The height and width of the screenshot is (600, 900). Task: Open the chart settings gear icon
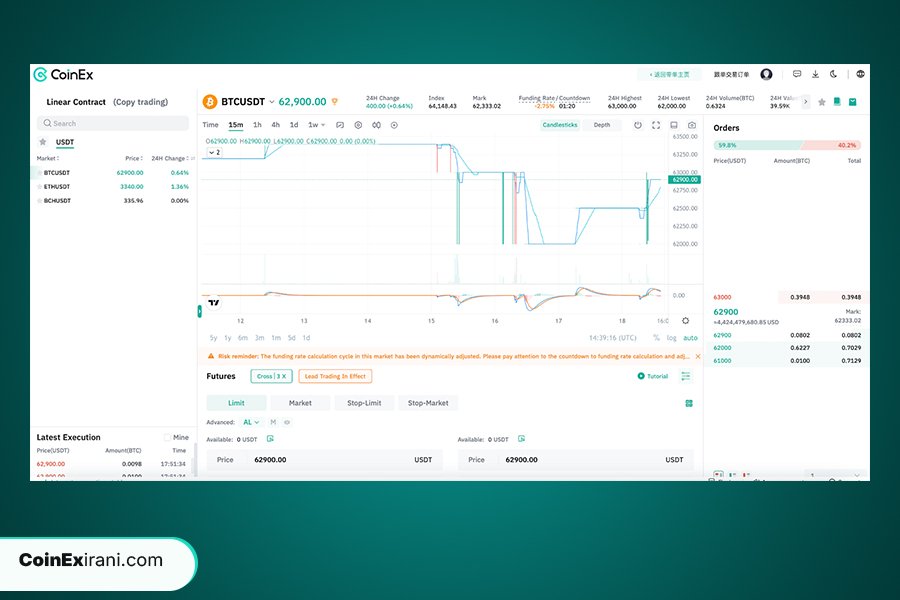pyautogui.click(x=685, y=321)
